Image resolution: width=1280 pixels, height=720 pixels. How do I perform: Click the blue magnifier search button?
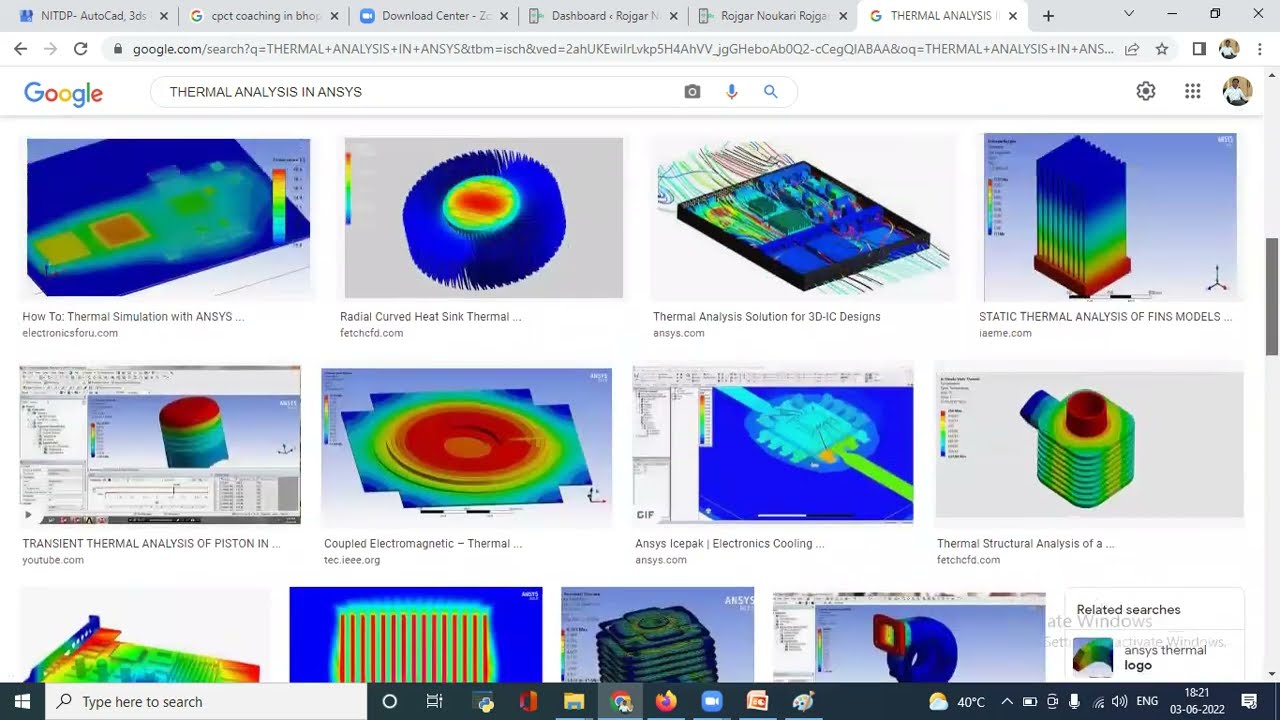click(x=770, y=91)
